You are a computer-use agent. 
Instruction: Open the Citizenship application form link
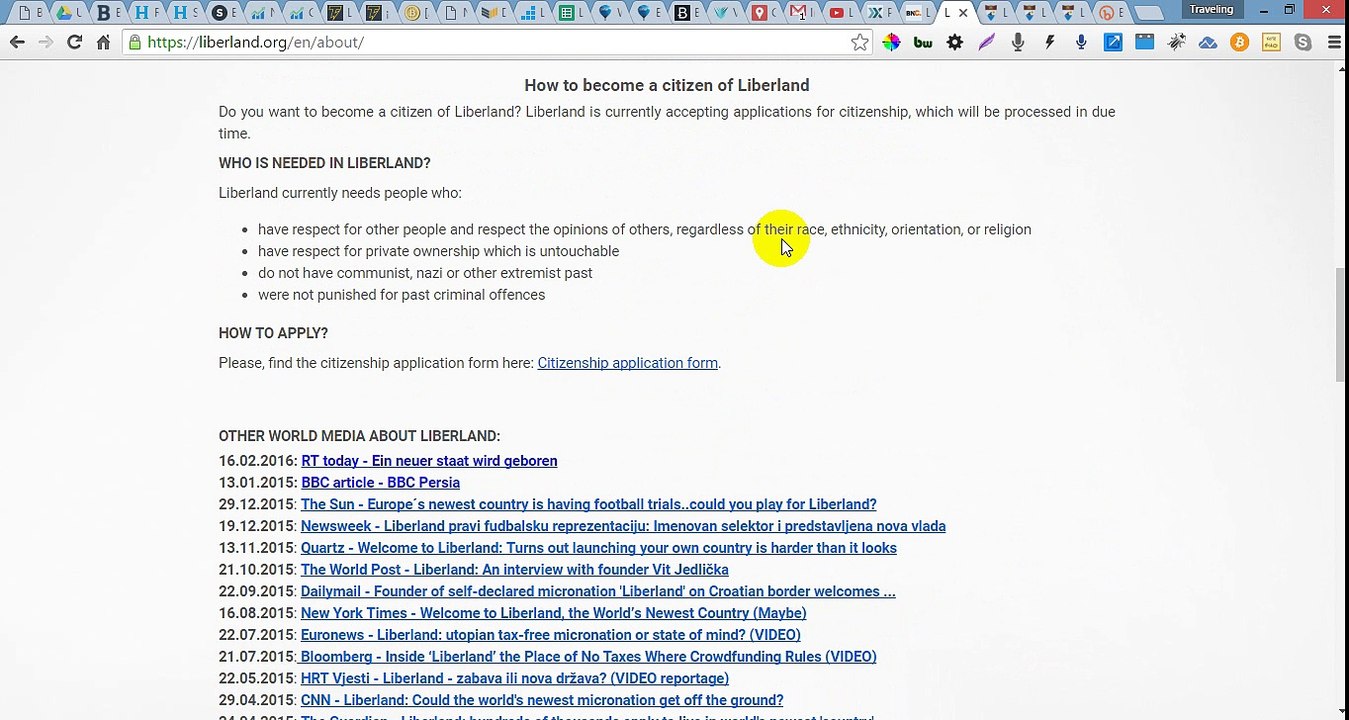627,363
